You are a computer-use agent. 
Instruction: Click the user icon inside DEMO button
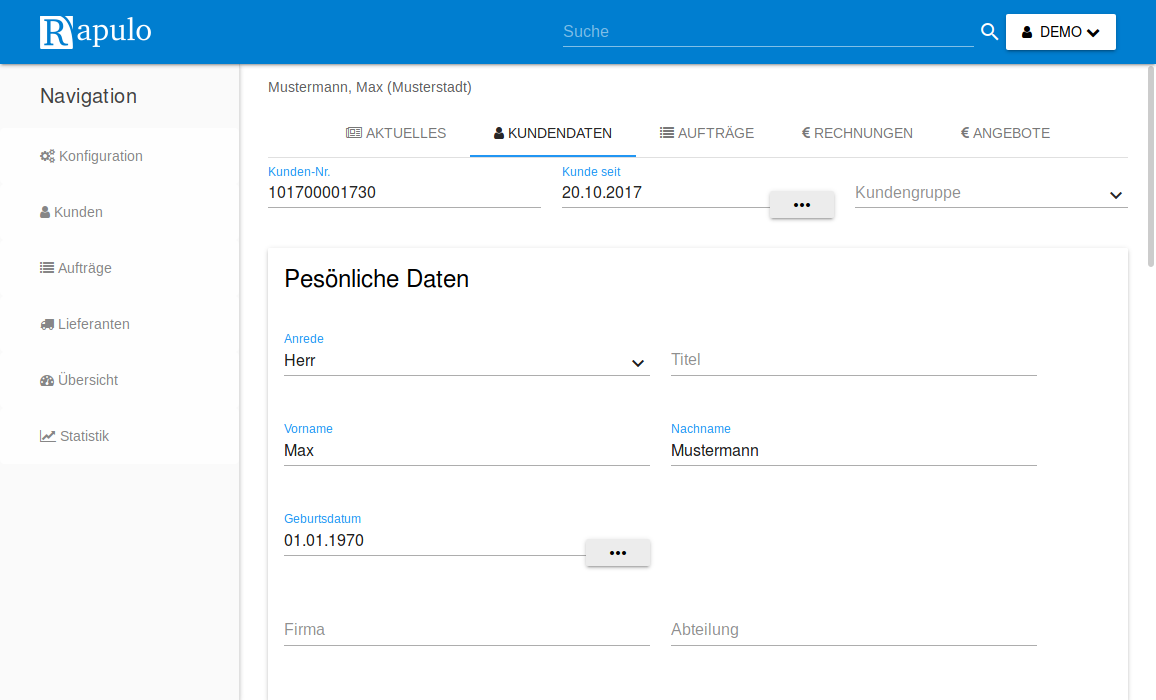(x=1028, y=31)
